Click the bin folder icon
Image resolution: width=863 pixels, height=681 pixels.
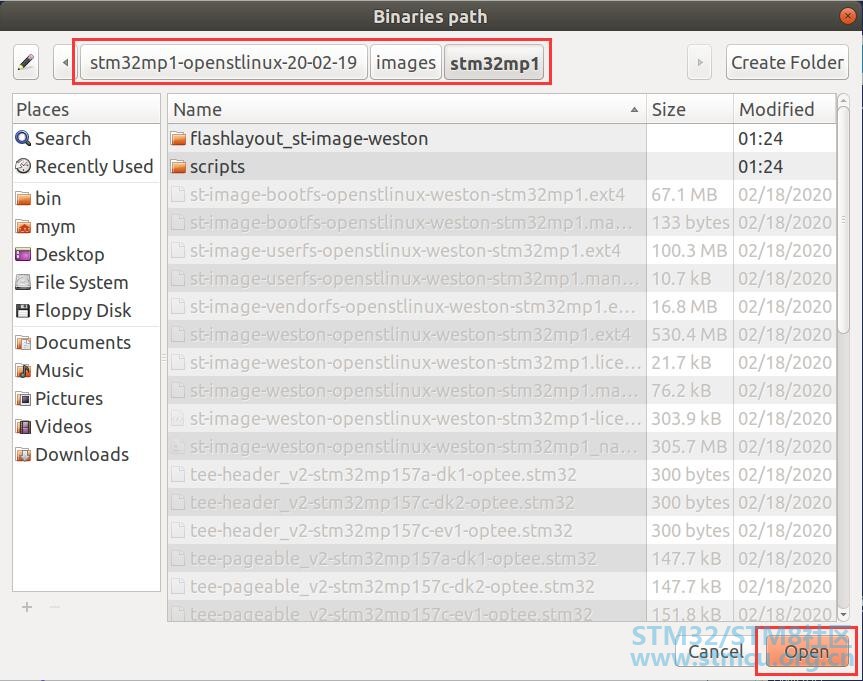(23, 198)
